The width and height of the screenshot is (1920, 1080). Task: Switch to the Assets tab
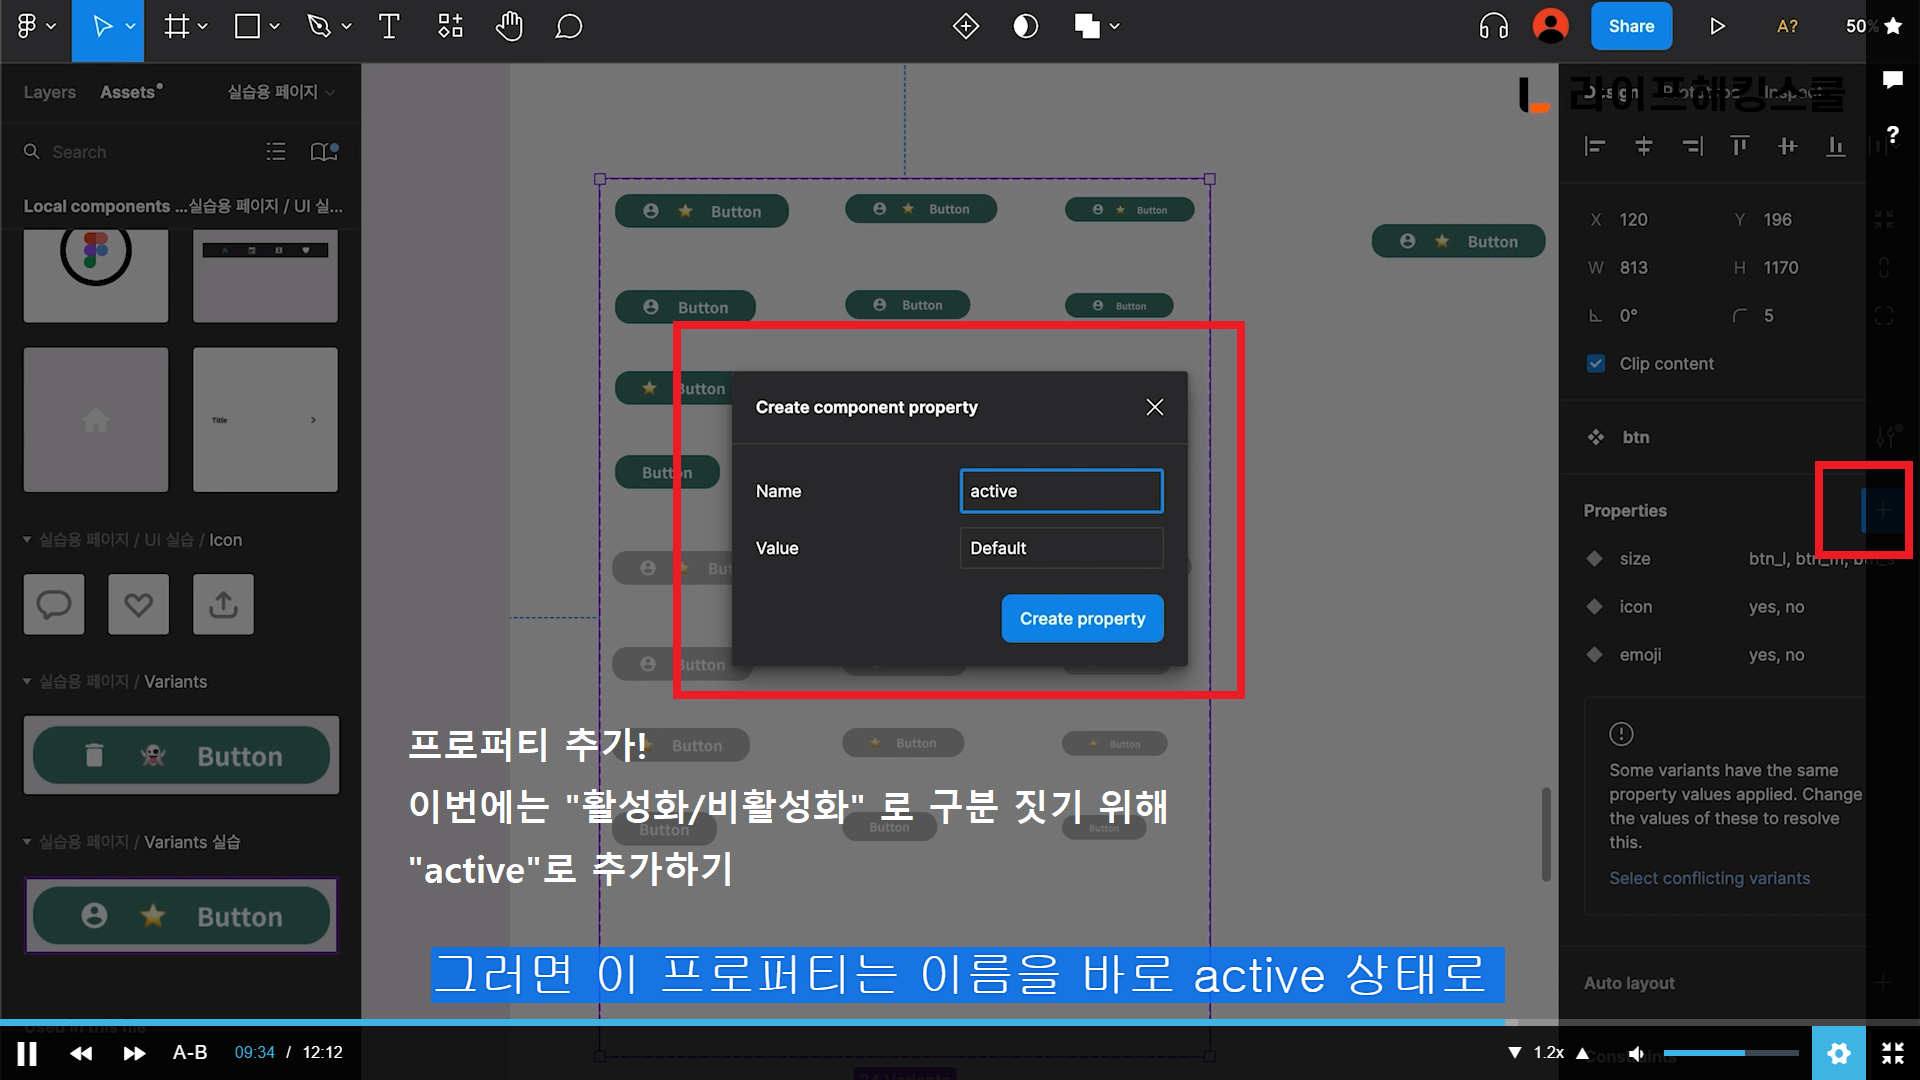(128, 92)
